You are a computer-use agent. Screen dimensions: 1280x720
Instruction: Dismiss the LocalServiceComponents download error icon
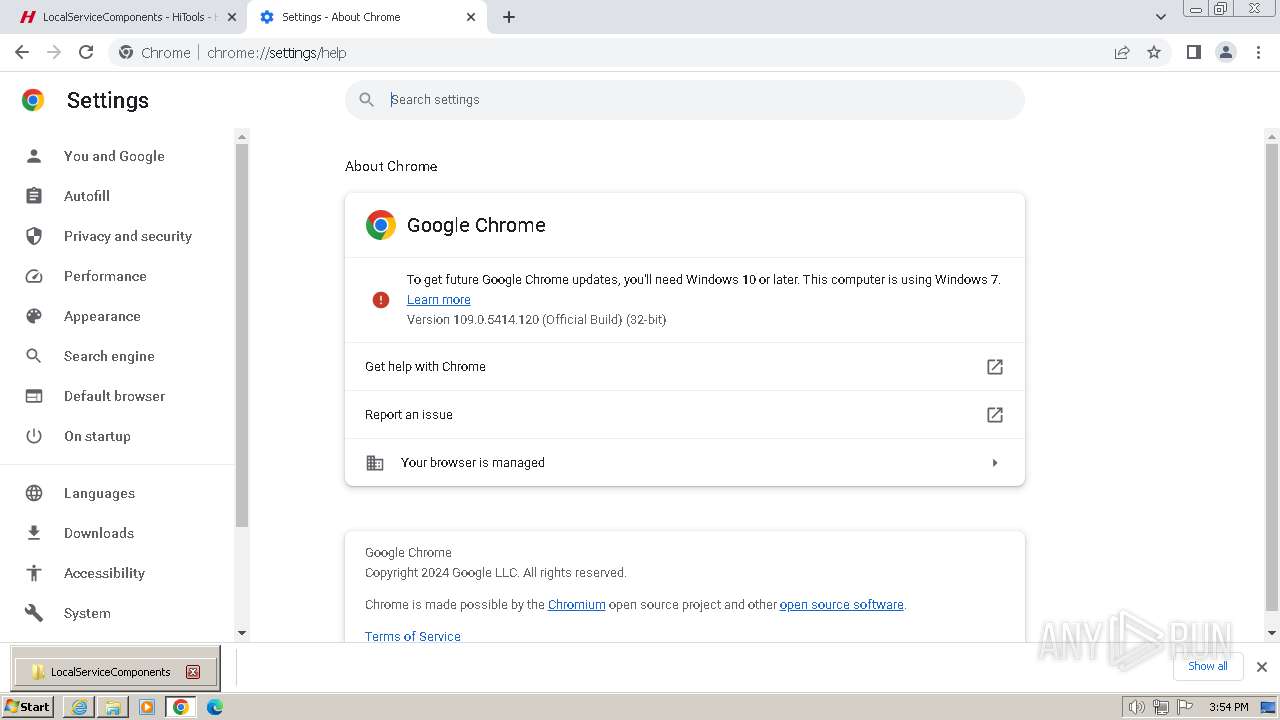click(x=193, y=672)
